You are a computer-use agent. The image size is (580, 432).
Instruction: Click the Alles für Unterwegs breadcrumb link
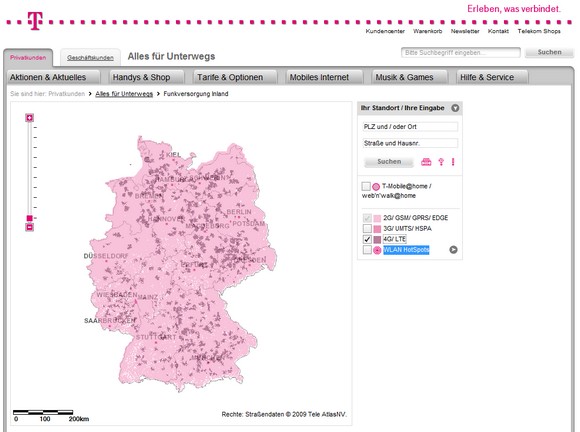[x=124, y=94]
